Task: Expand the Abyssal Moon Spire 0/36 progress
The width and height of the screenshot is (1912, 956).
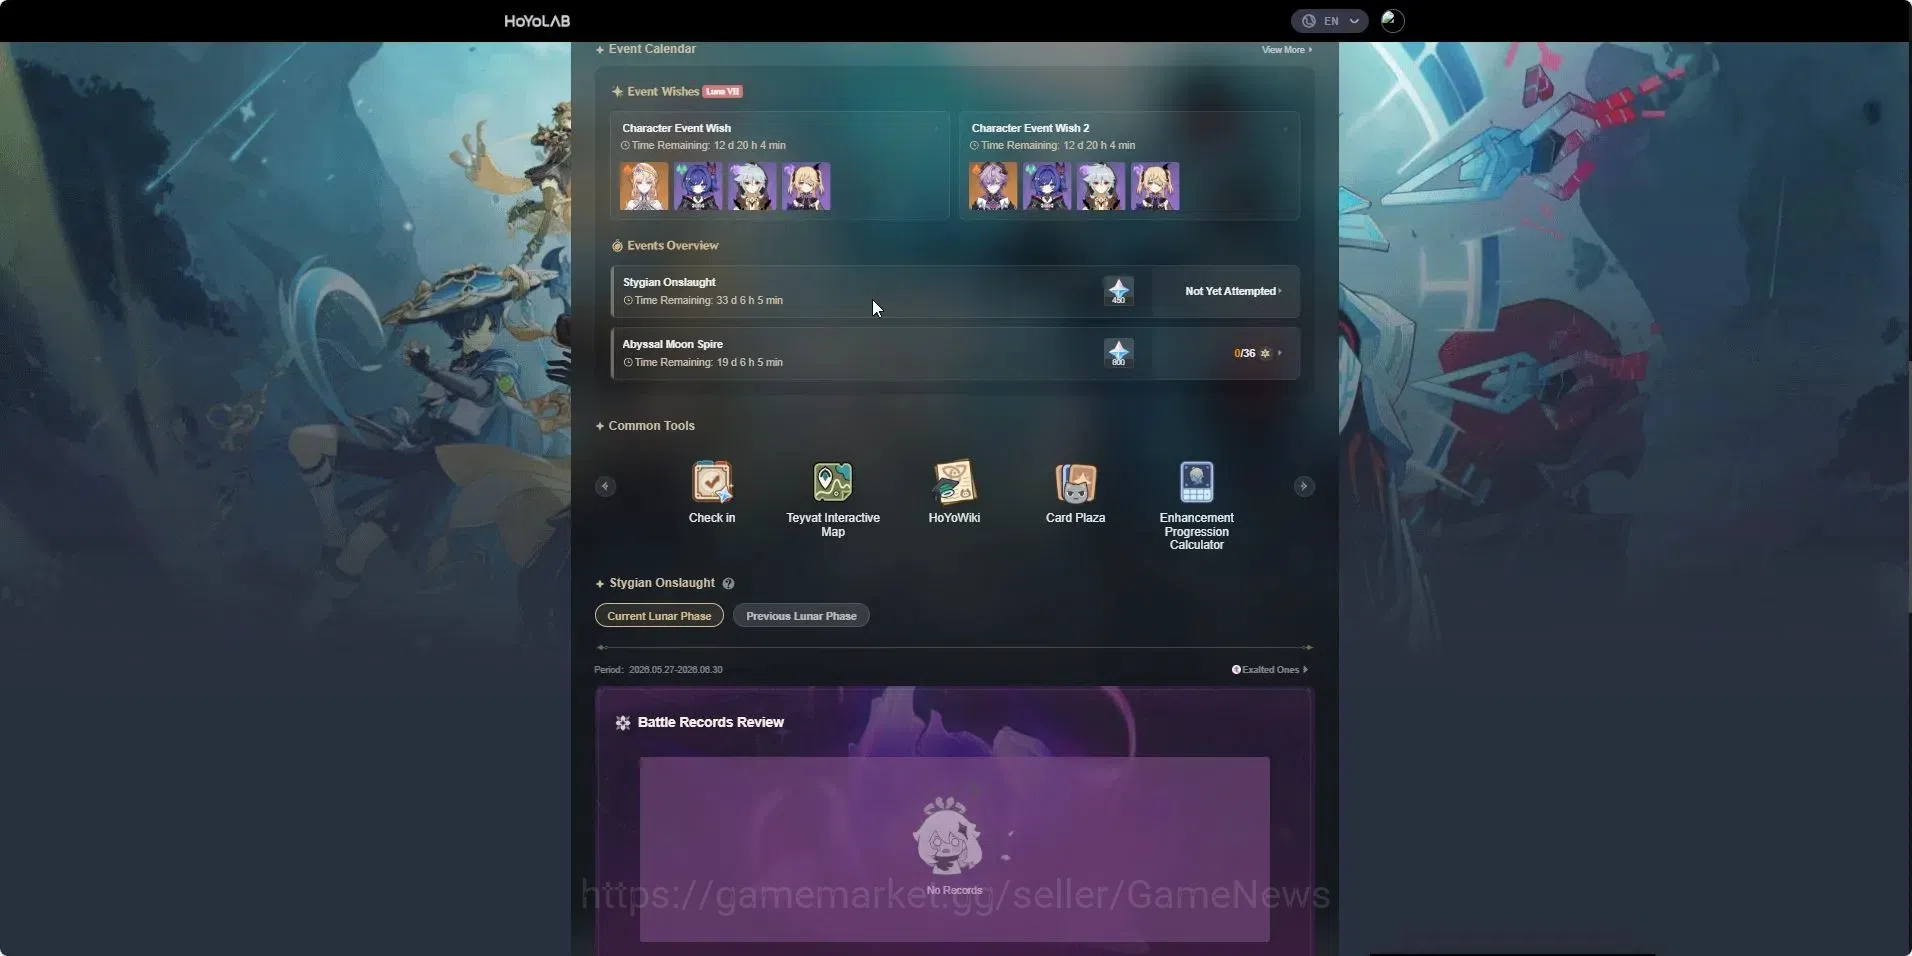Action: click(1258, 353)
